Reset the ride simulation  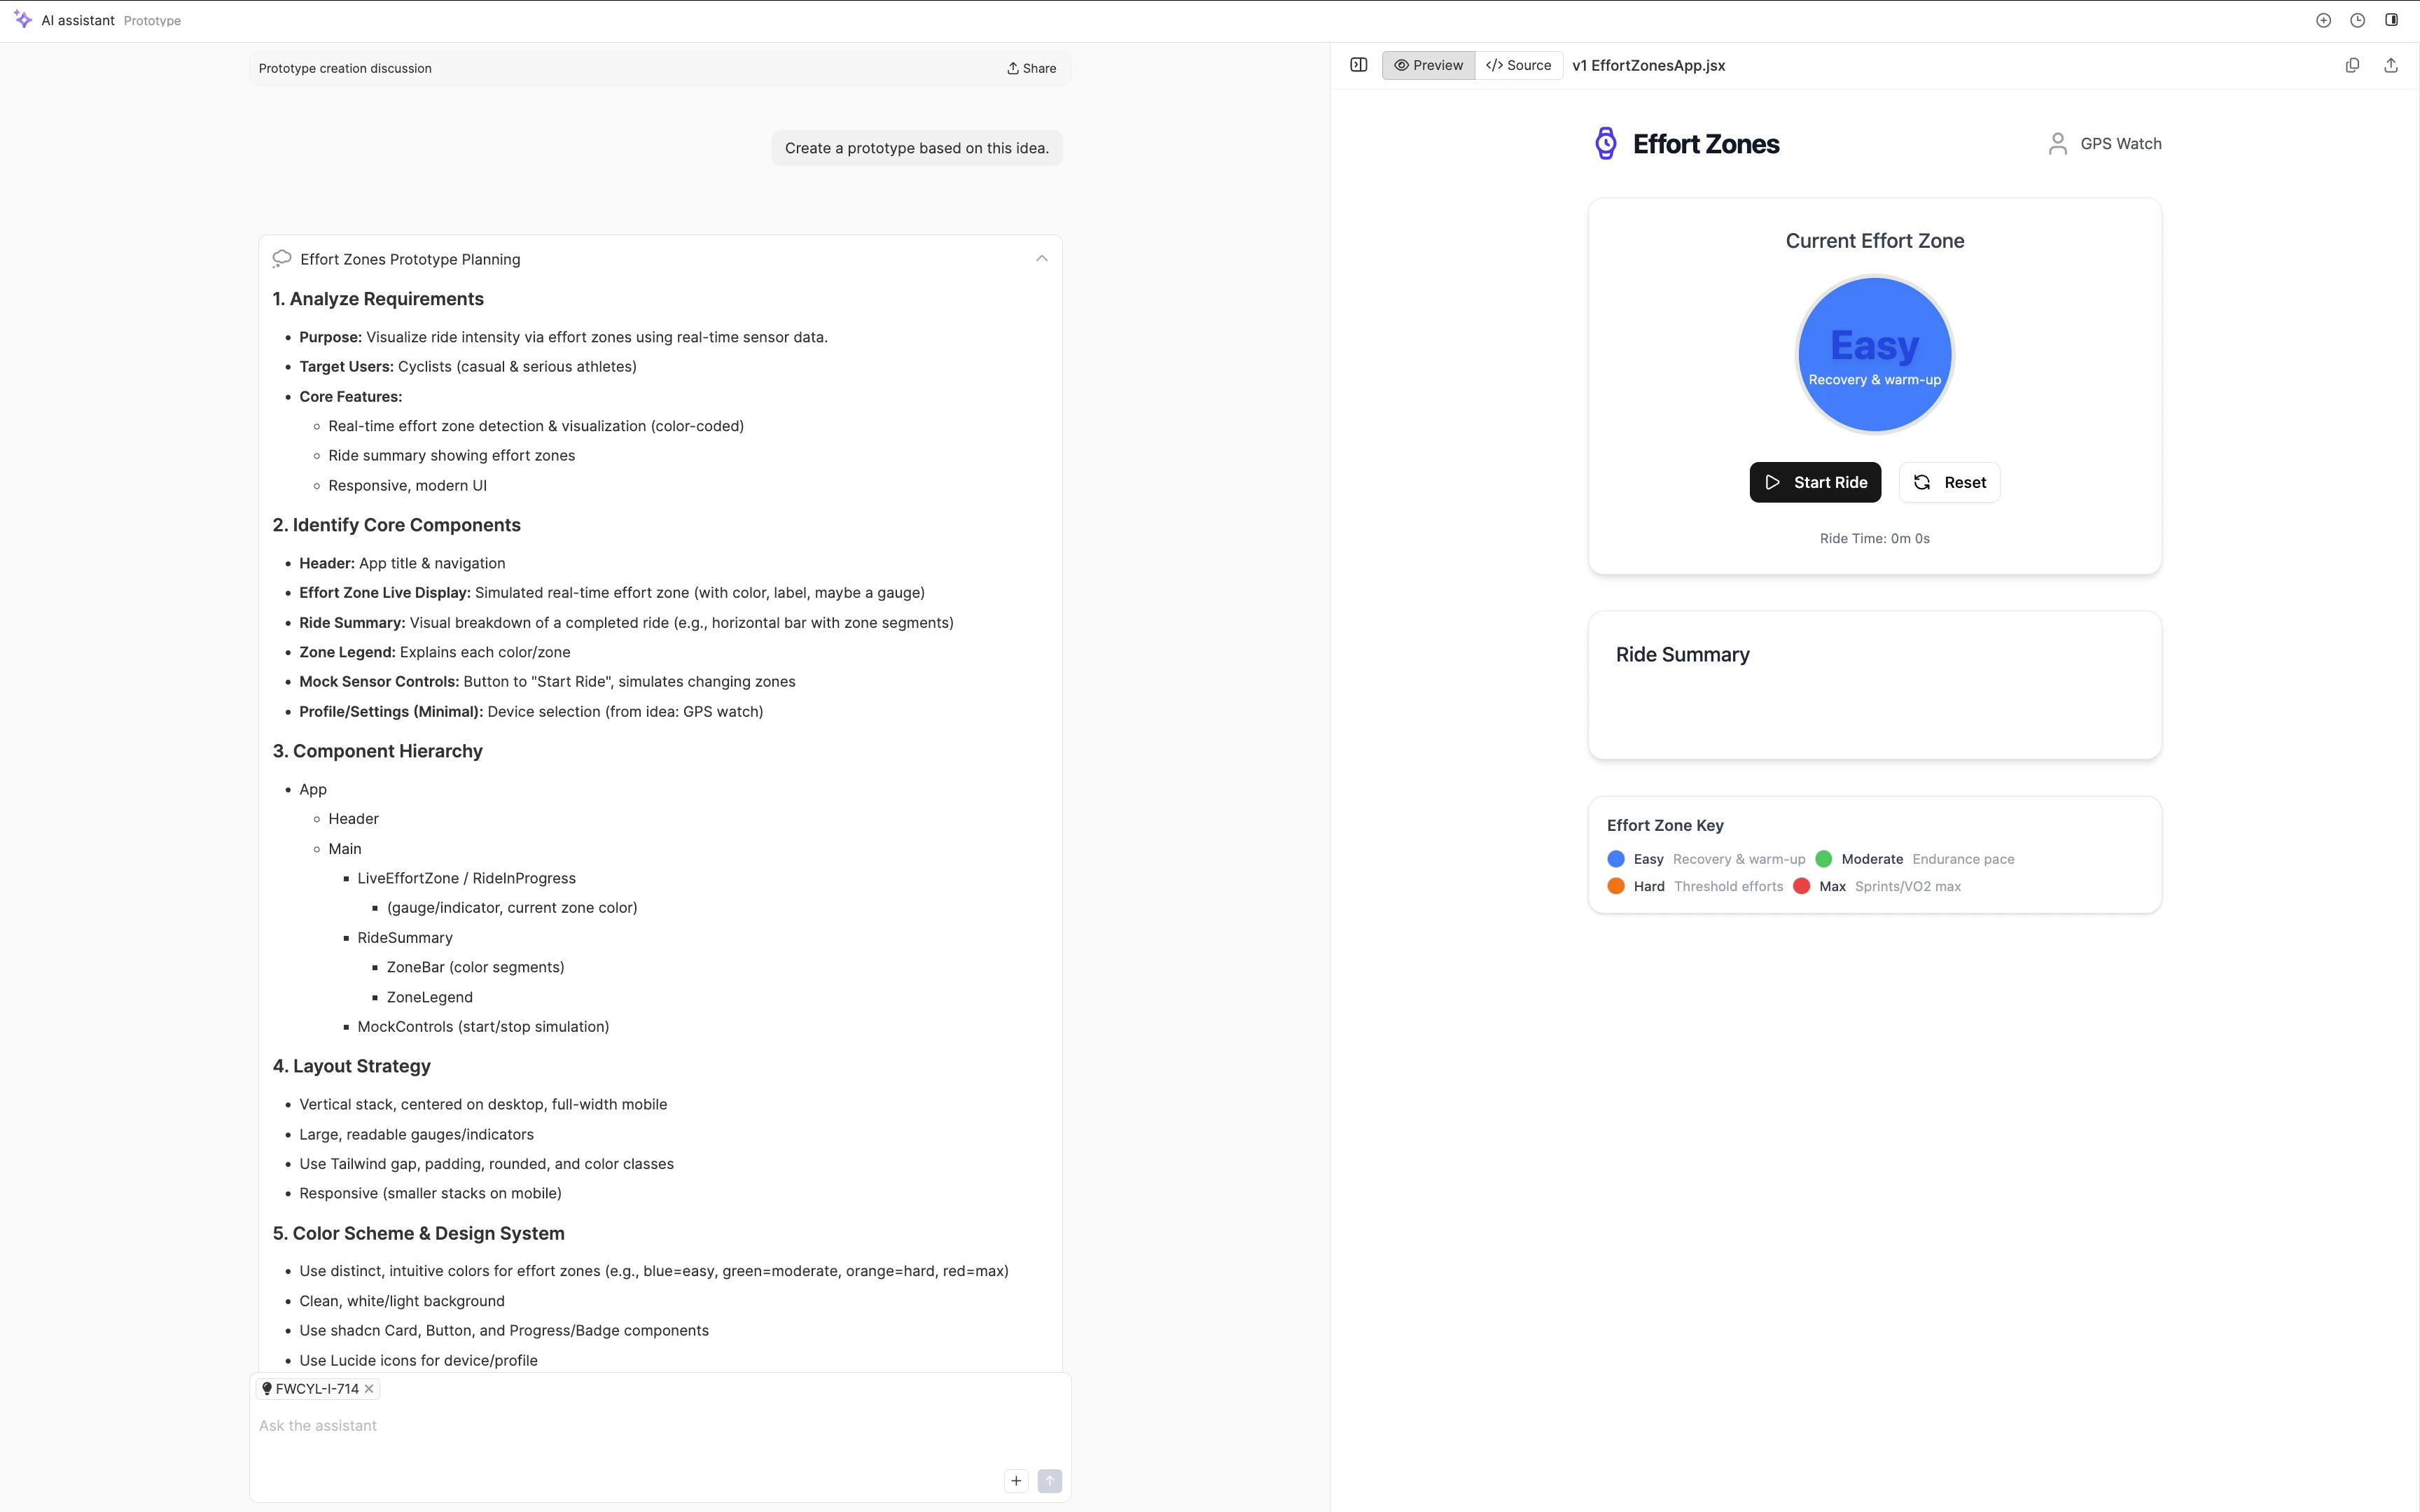tap(1947, 482)
